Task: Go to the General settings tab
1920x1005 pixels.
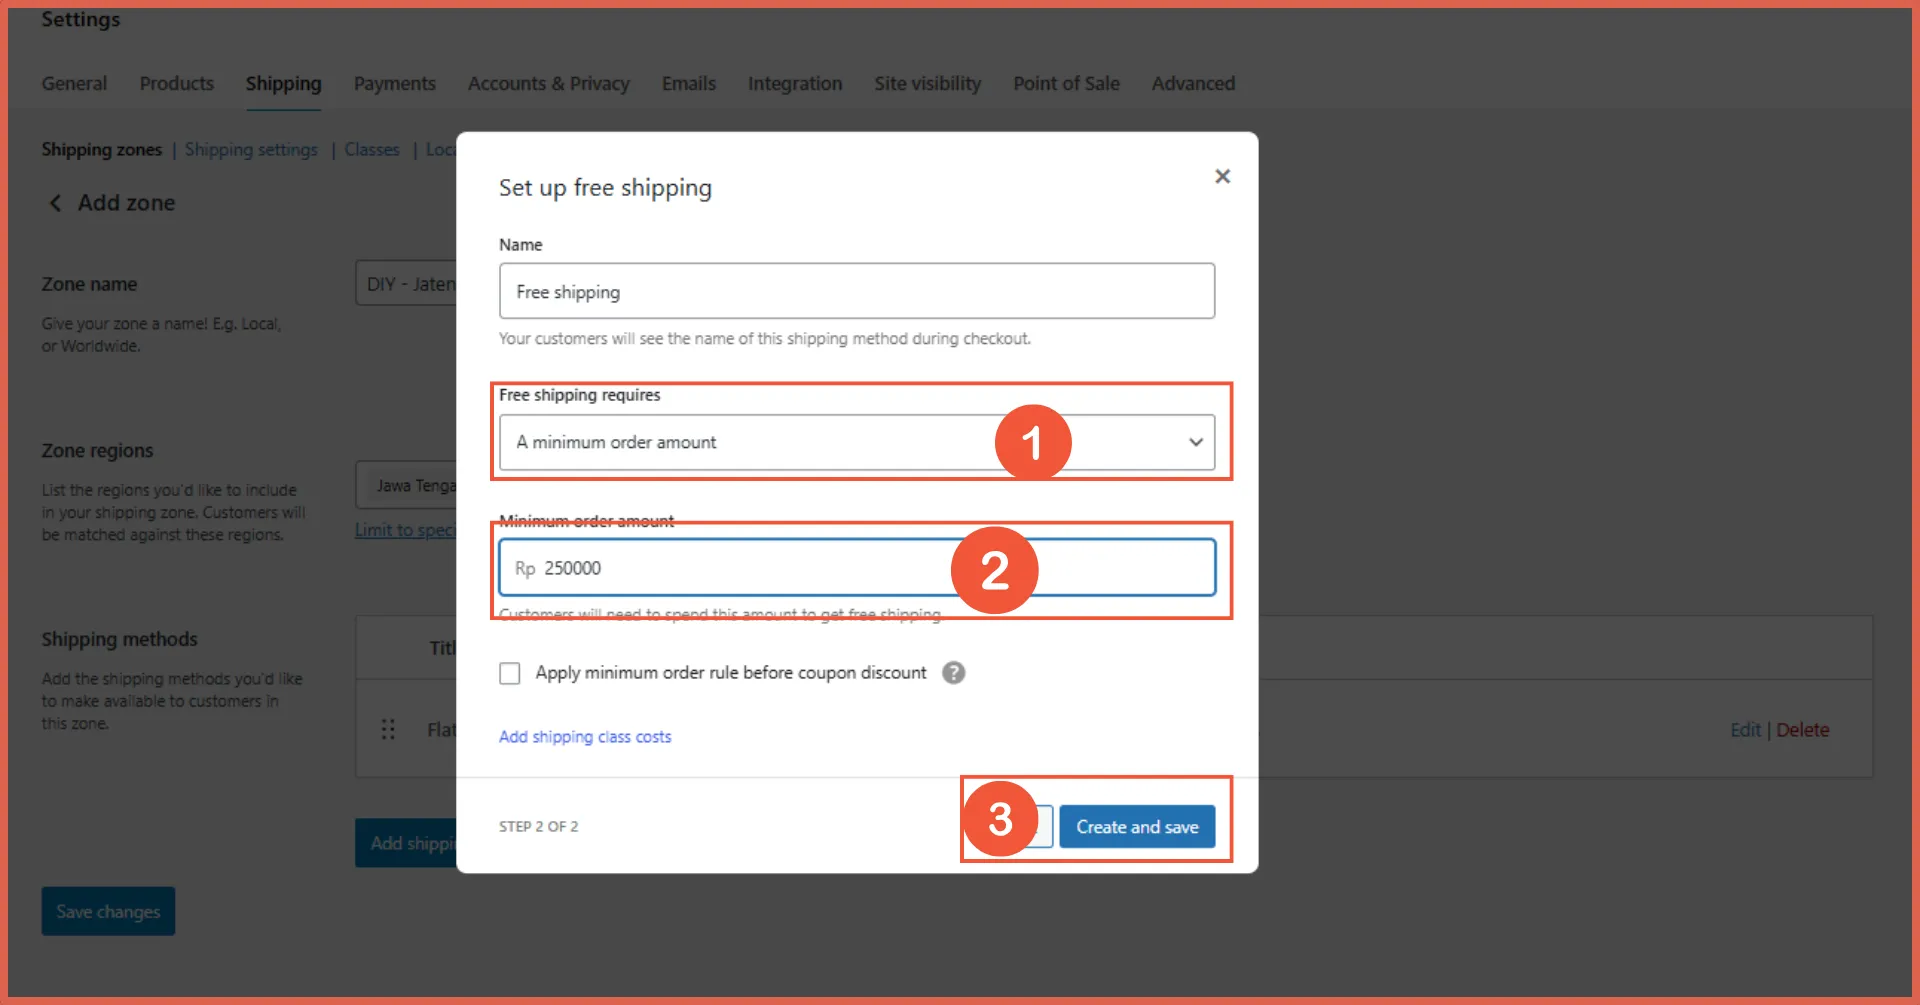Action: coord(74,84)
